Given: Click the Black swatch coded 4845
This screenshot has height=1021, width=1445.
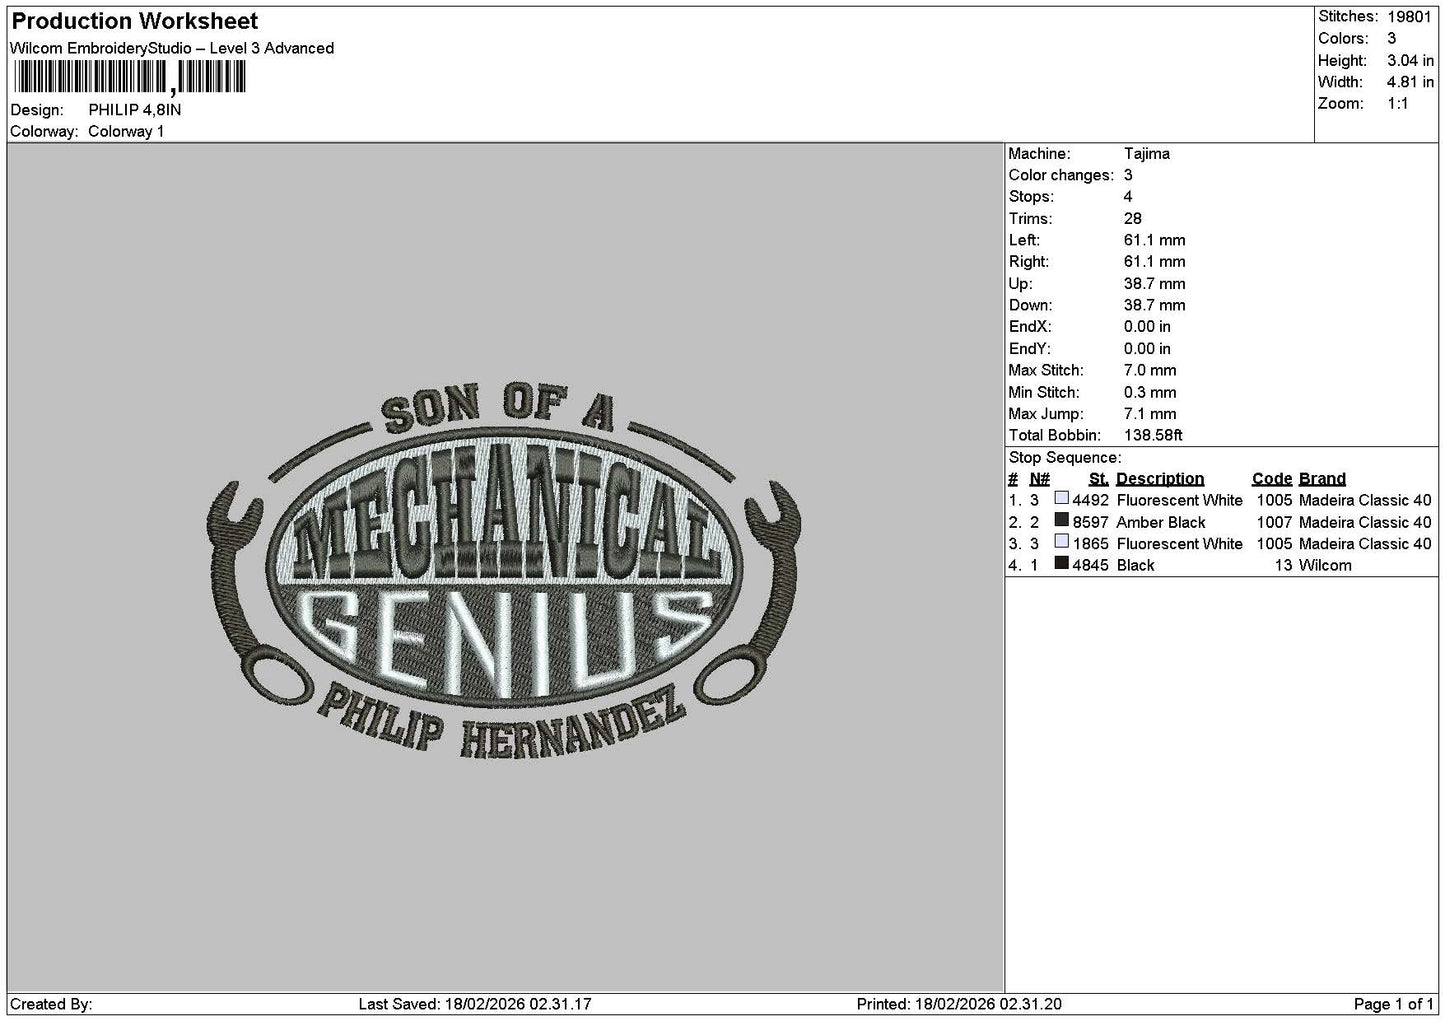Looking at the screenshot, I should [x=1062, y=564].
